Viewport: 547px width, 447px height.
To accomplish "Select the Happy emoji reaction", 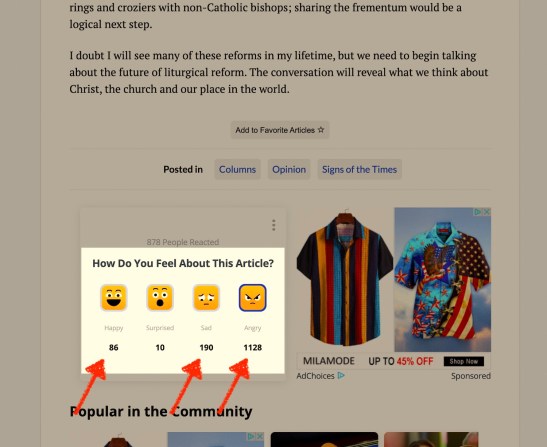I will [113, 297].
